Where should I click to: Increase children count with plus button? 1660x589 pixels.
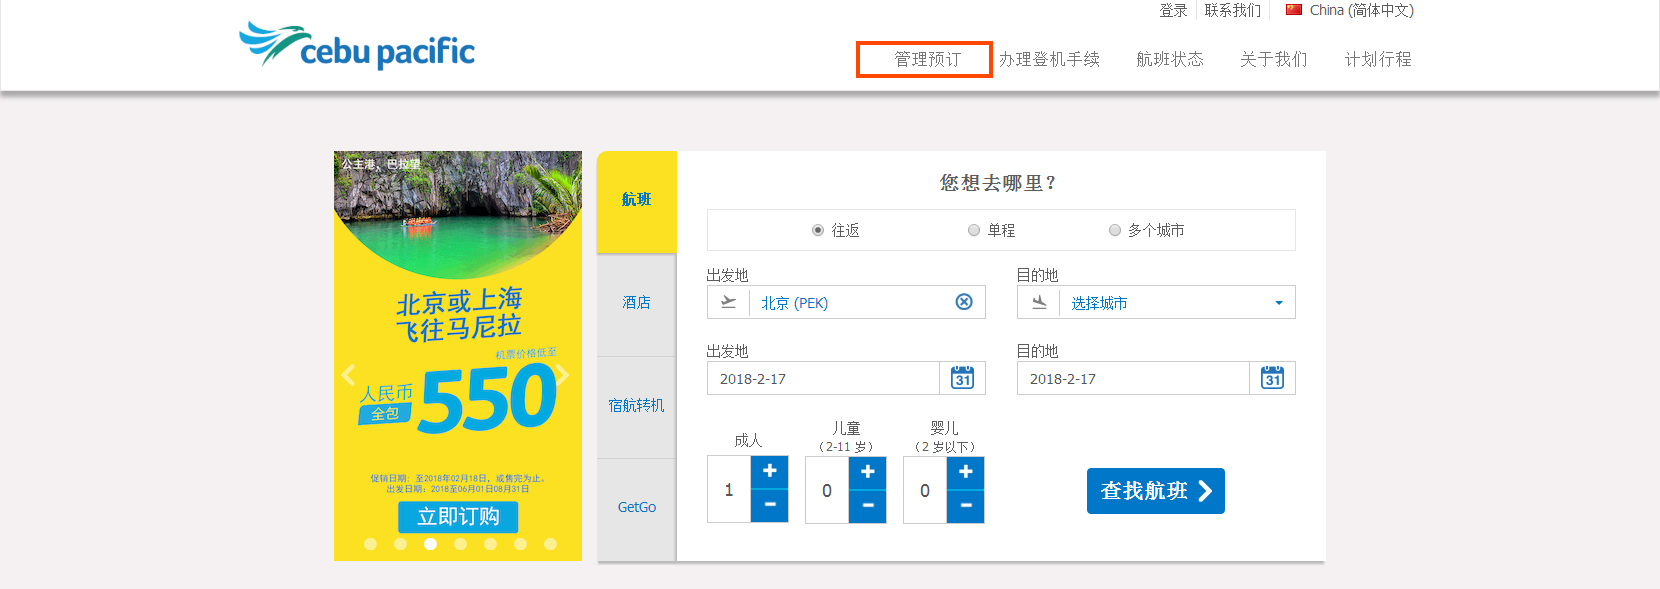pos(868,472)
